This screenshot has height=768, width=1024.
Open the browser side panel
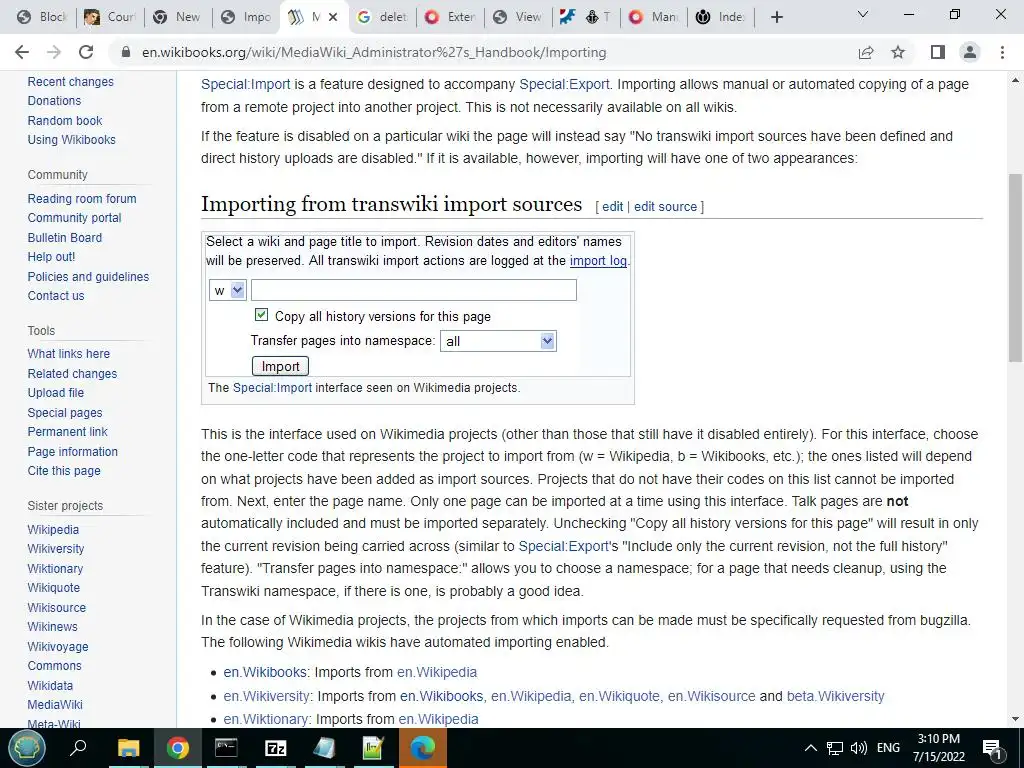click(x=938, y=52)
